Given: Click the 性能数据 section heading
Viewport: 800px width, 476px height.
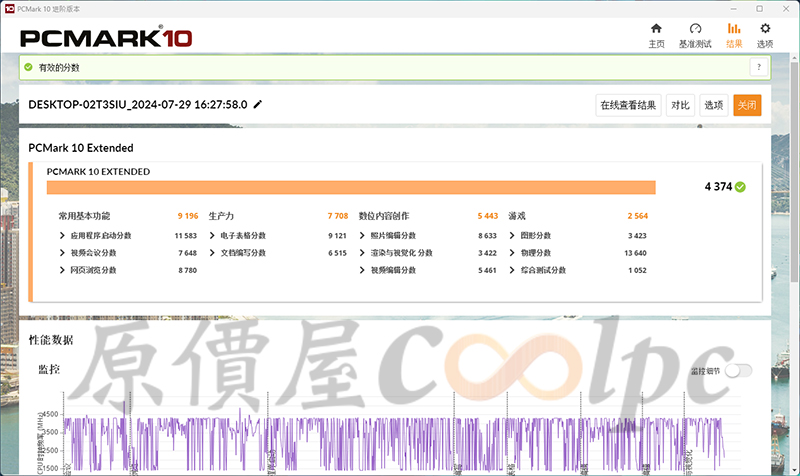Looking at the screenshot, I should tap(51, 340).
